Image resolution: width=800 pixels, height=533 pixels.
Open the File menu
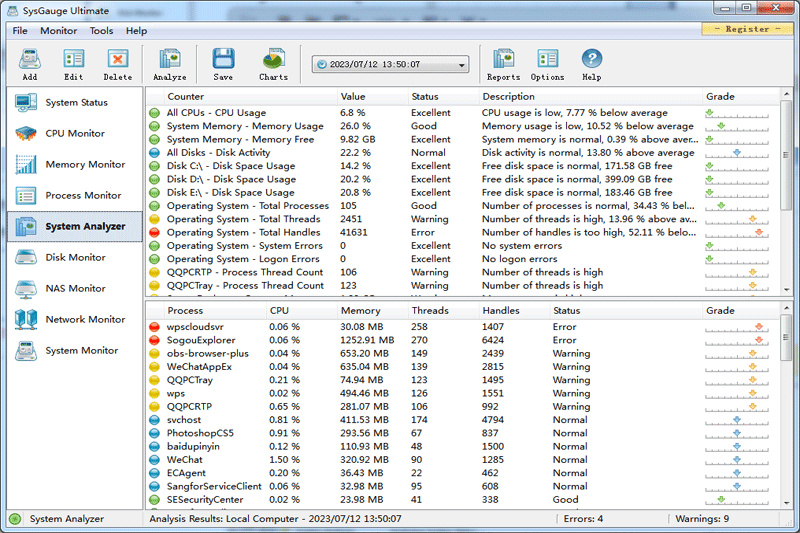coord(20,31)
